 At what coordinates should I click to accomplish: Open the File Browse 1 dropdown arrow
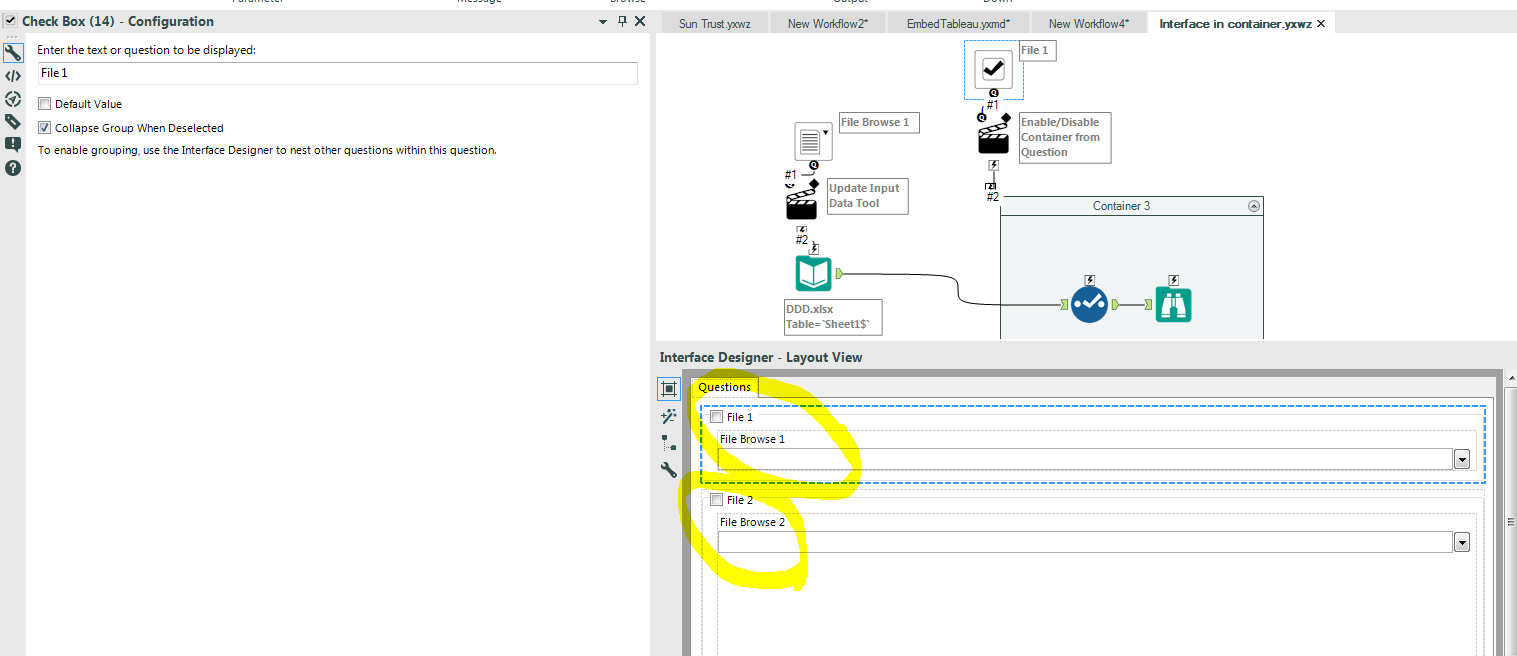pos(1461,458)
